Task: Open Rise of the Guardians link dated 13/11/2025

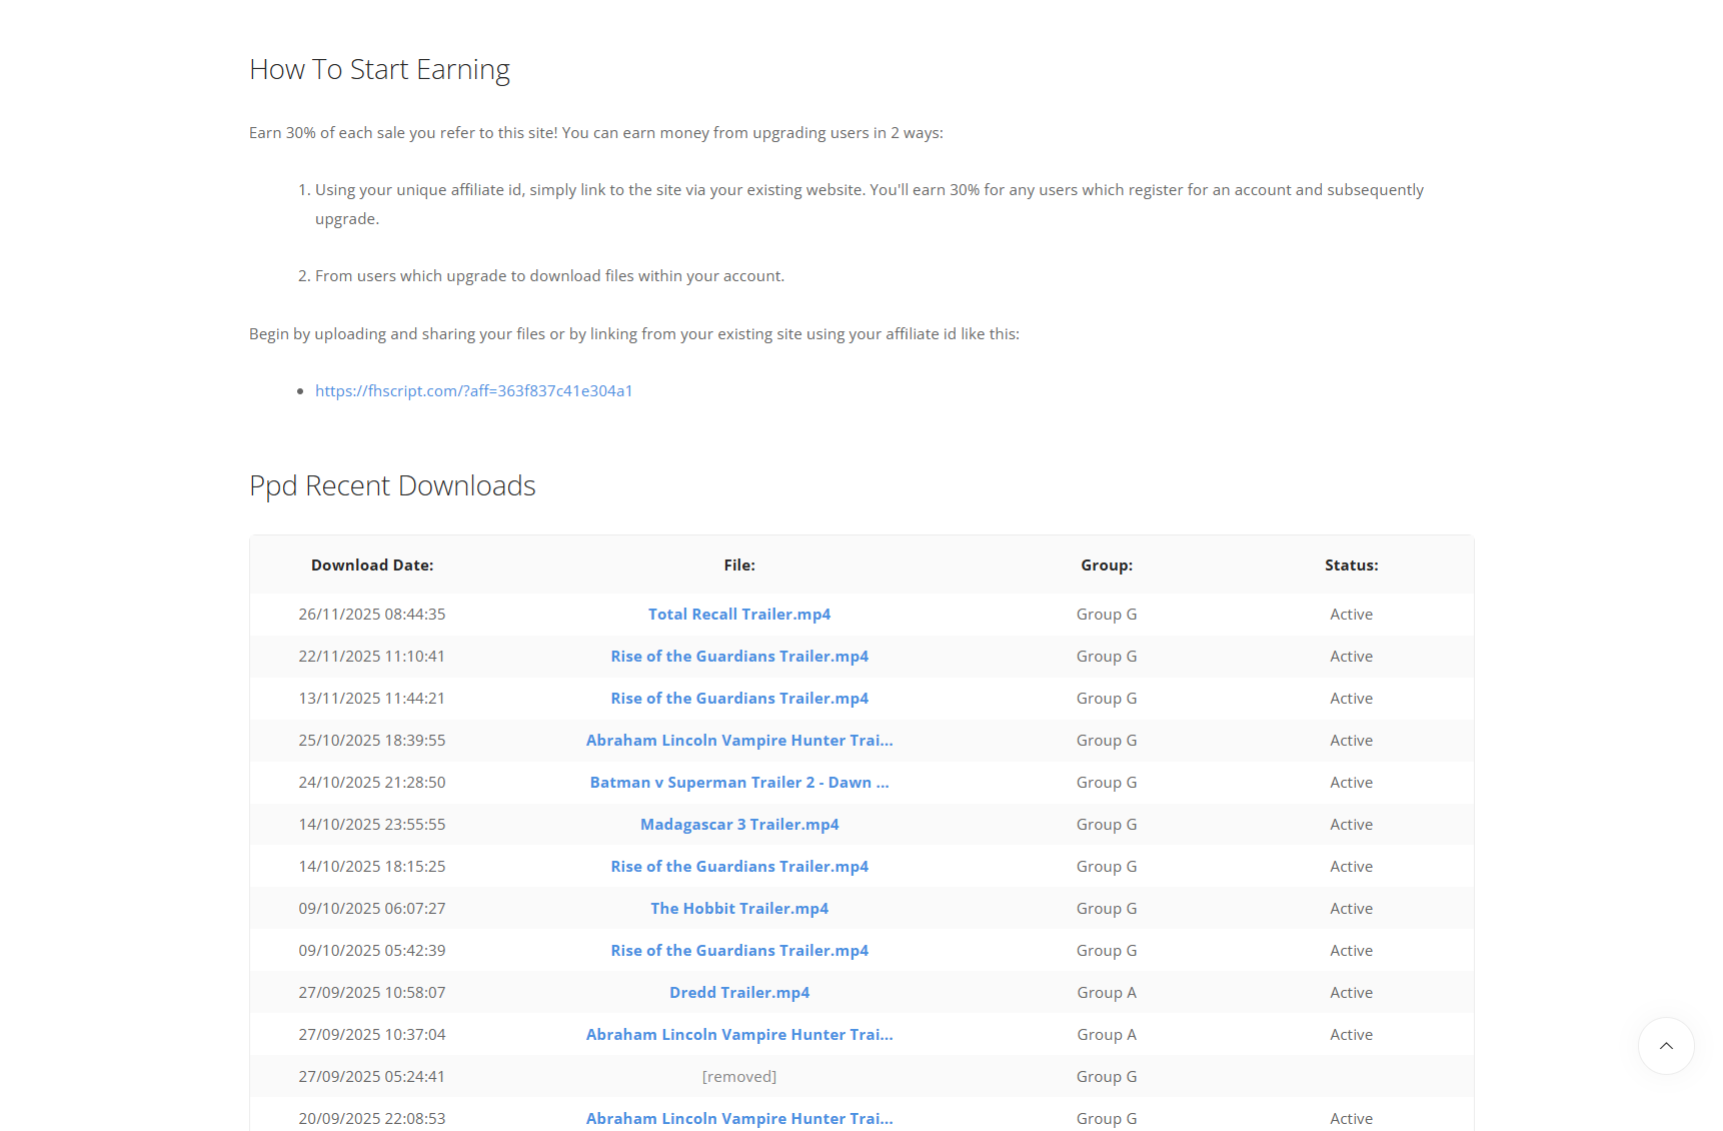Action: (739, 698)
